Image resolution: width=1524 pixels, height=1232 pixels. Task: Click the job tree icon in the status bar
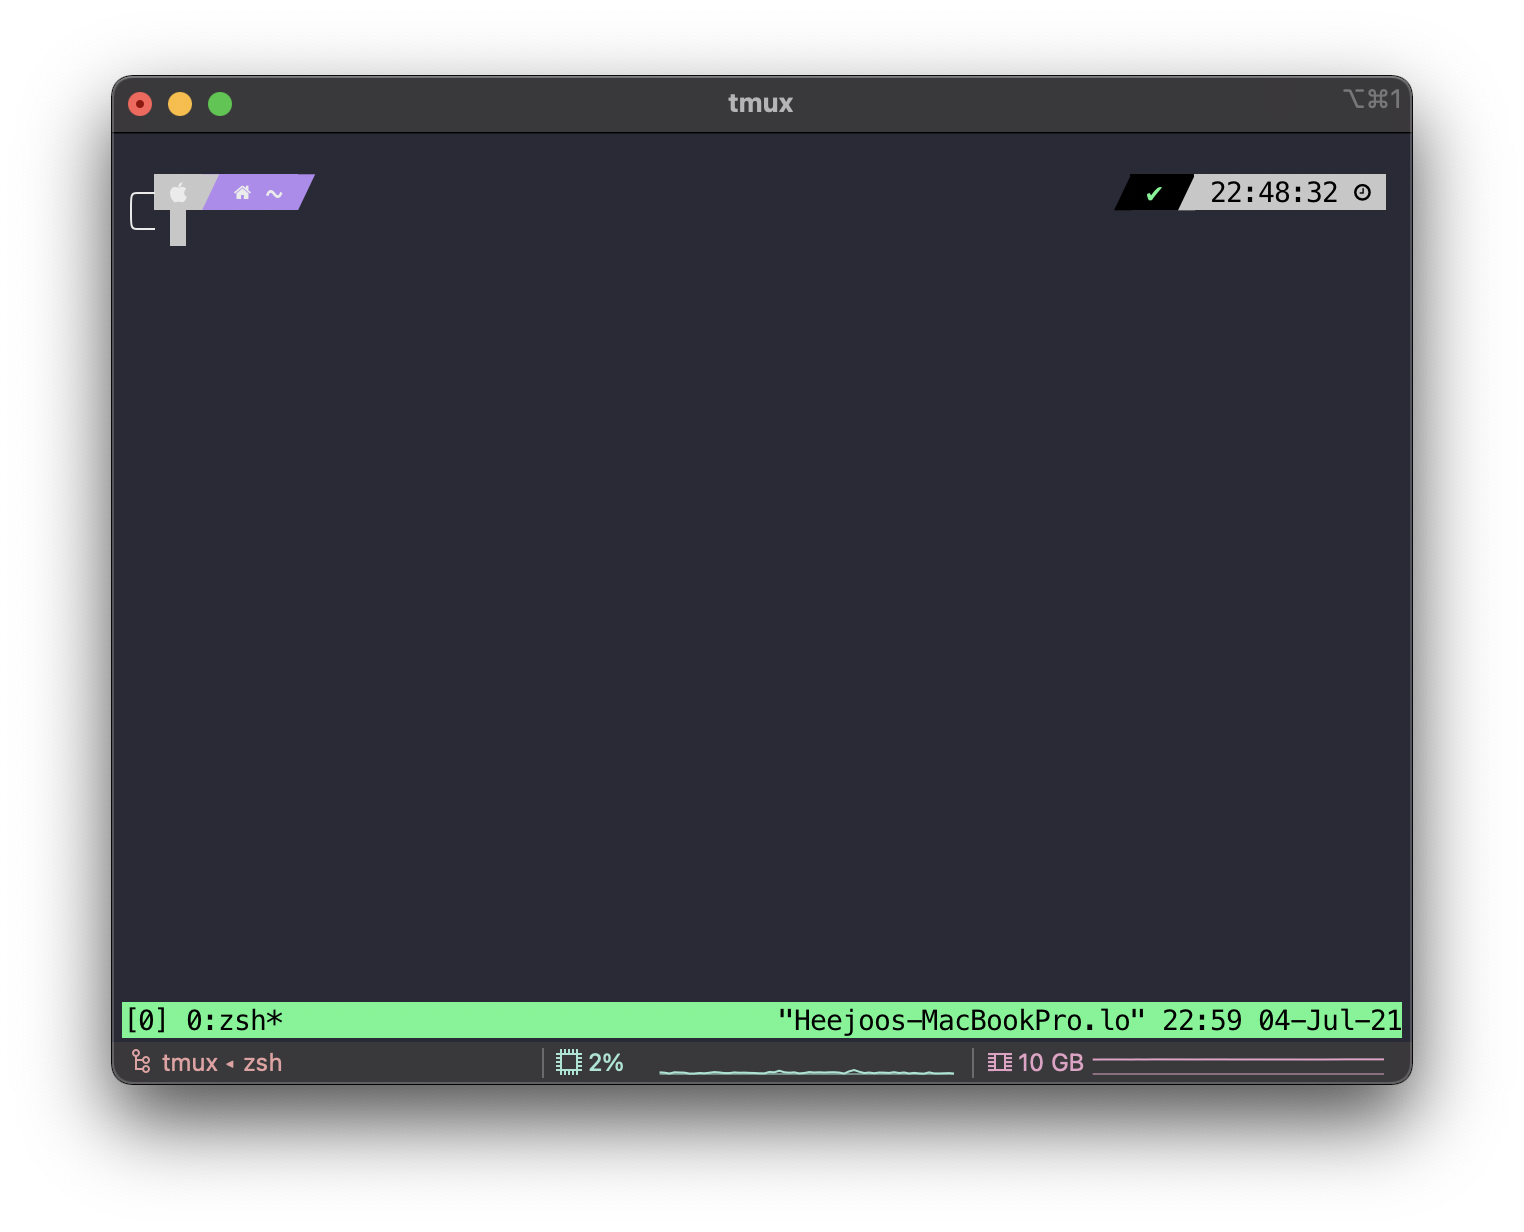pos(141,1062)
